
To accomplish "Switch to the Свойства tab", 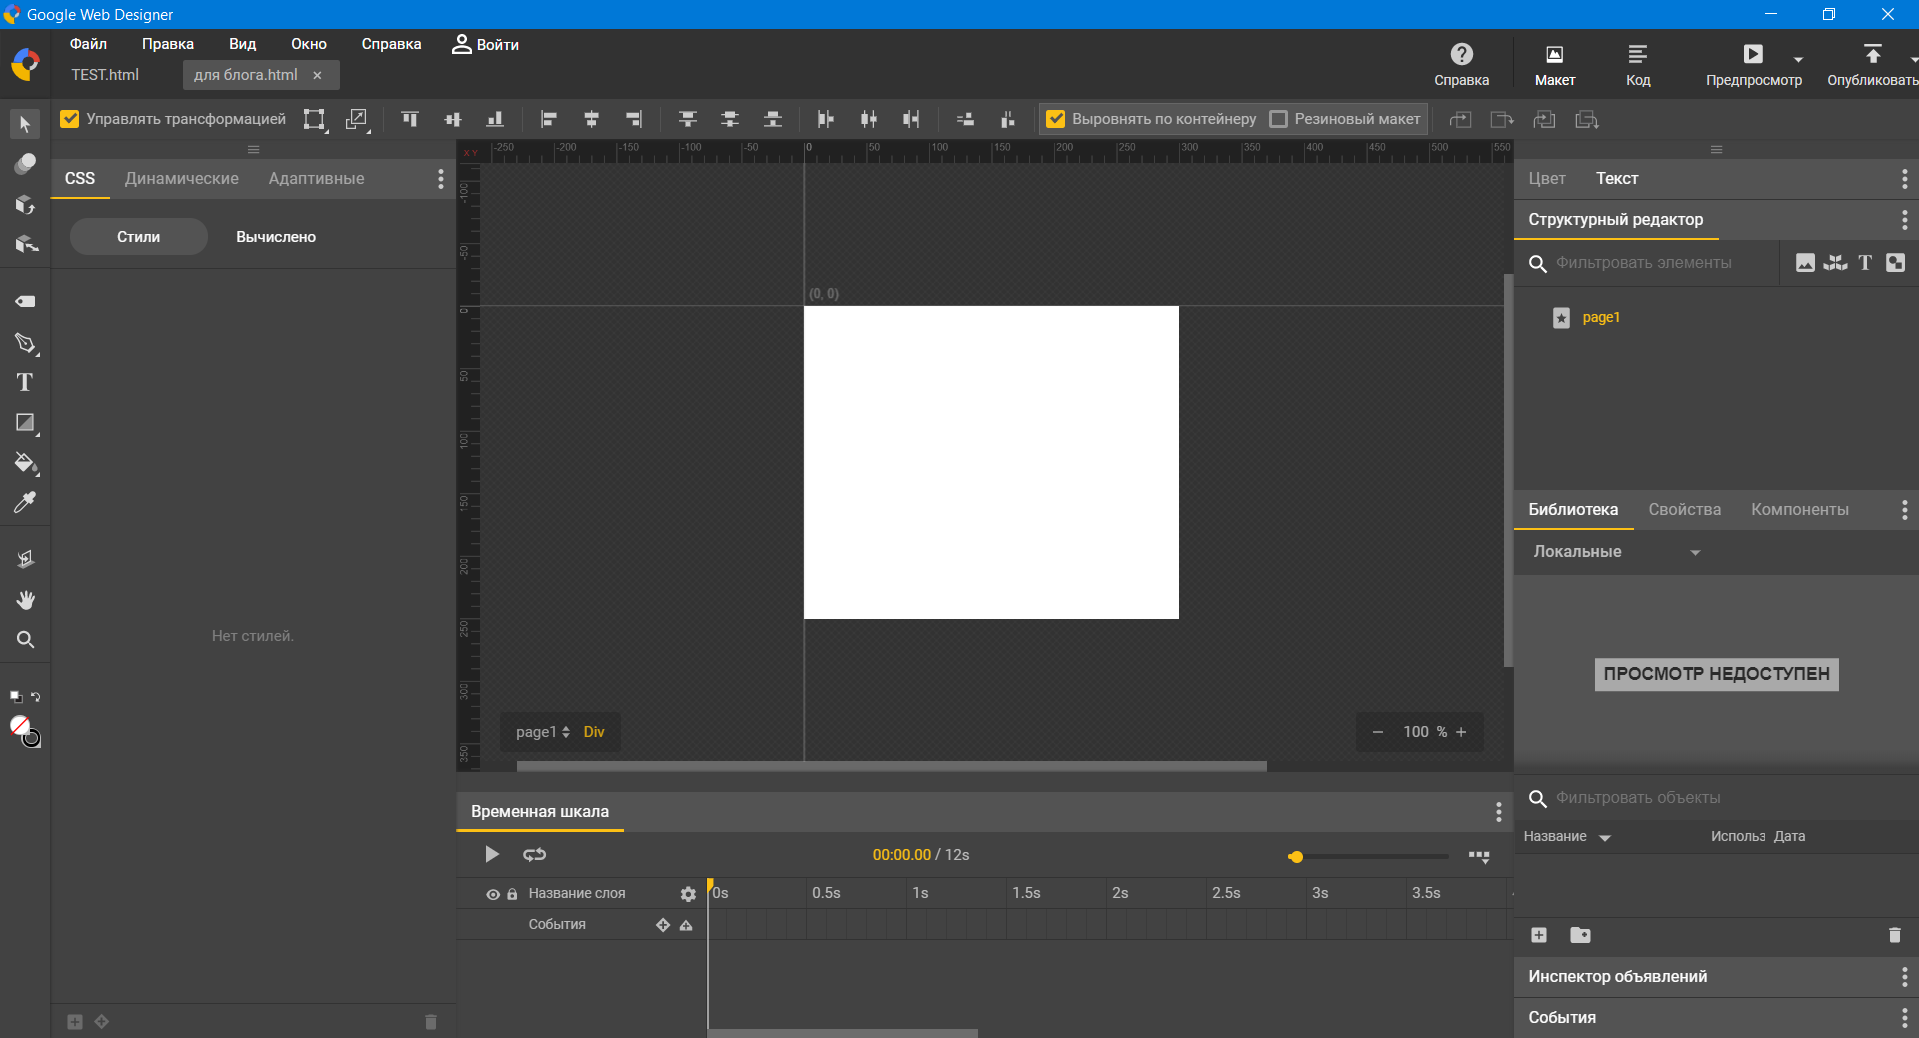I will [x=1684, y=509].
